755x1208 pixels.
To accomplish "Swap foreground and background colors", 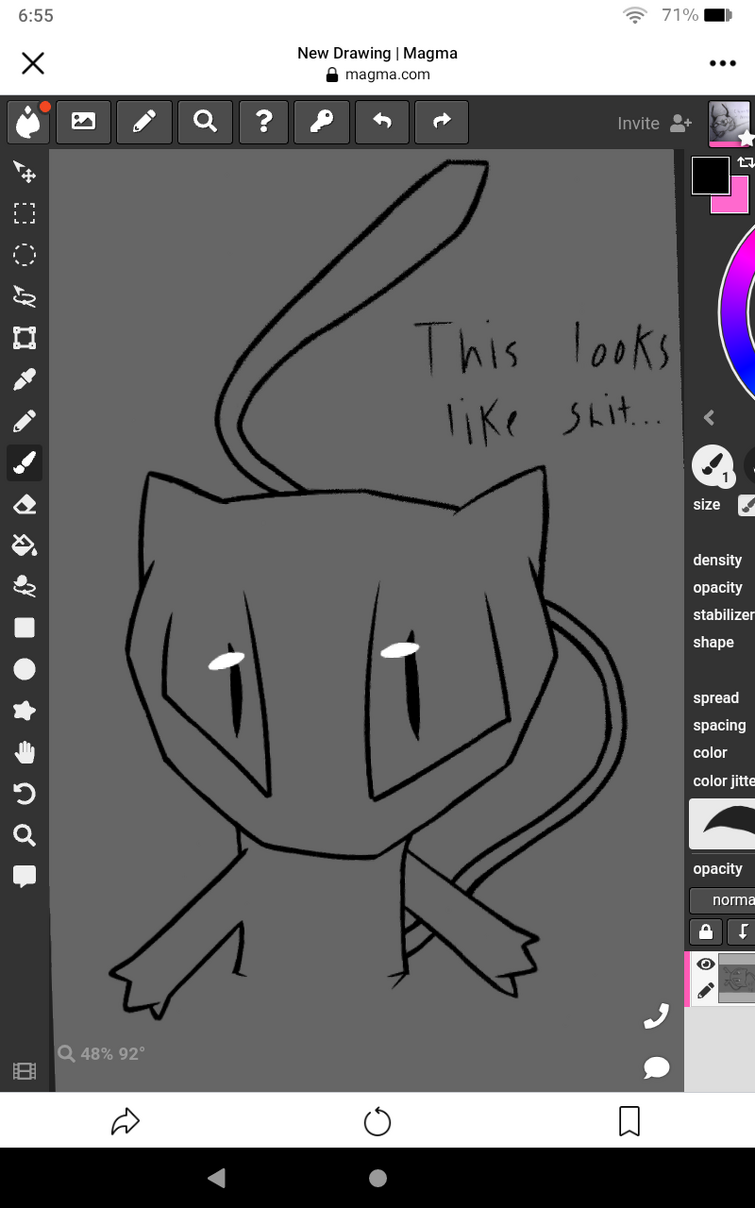I will [746, 162].
